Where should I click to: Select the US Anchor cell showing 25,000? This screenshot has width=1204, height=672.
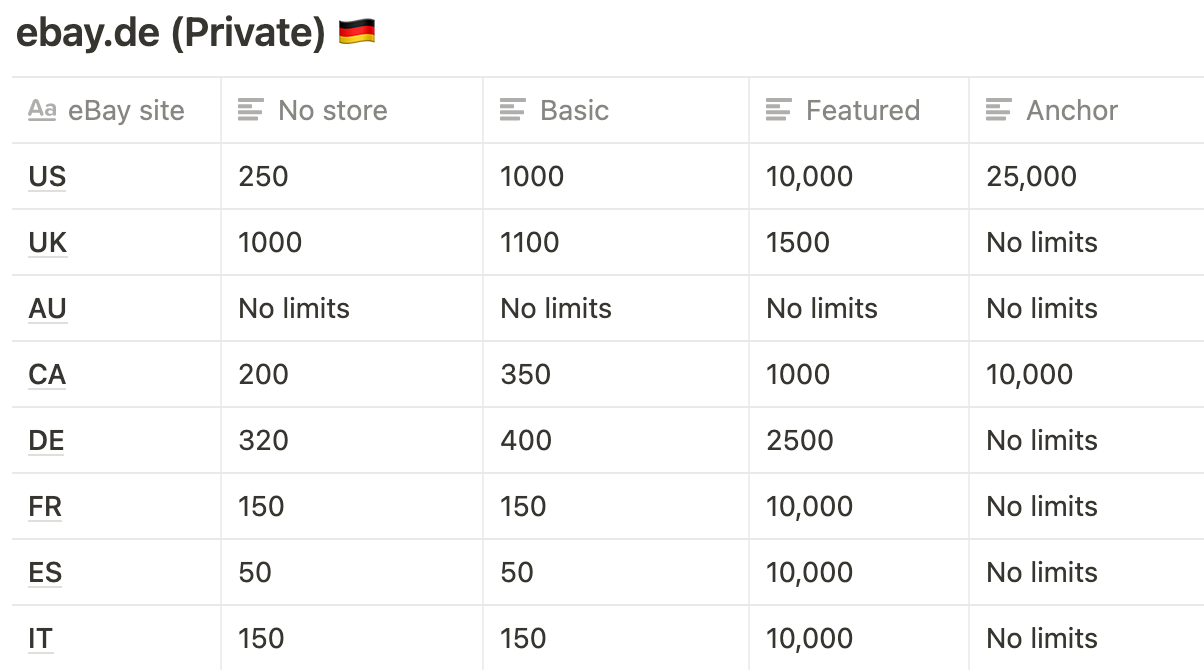(x=1087, y=176)
